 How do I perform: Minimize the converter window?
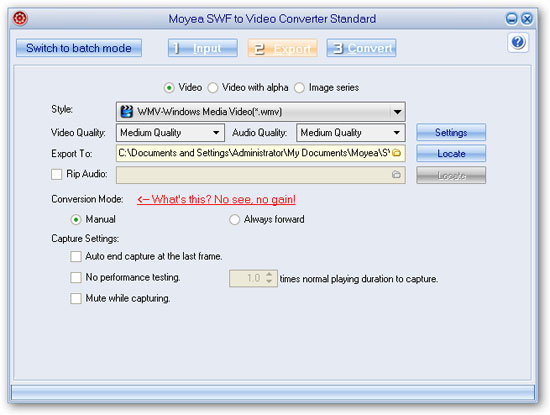click(511, 18)
